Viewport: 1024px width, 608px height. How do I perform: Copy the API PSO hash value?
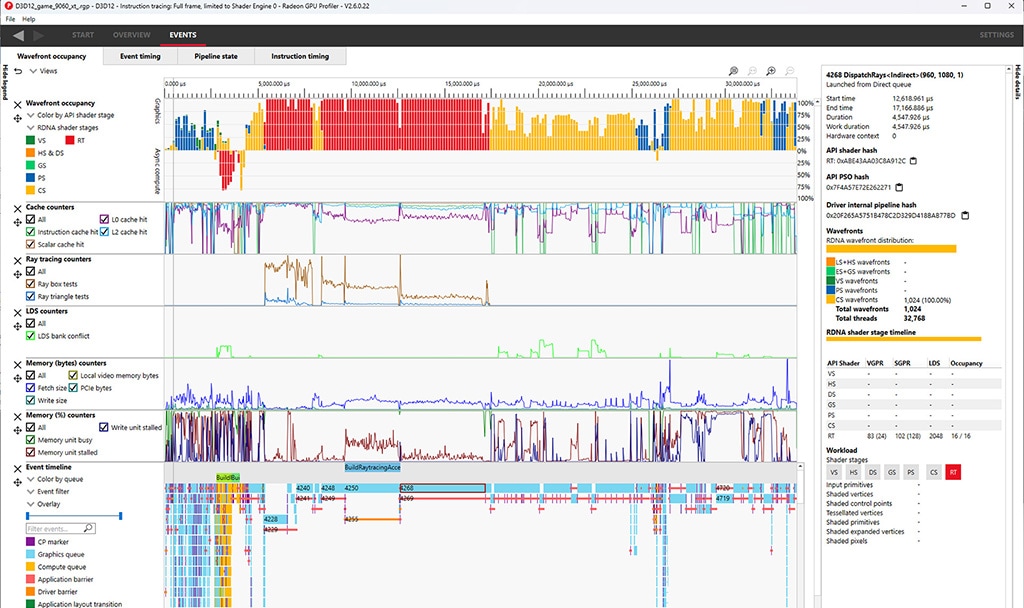[x=899, y=187]
